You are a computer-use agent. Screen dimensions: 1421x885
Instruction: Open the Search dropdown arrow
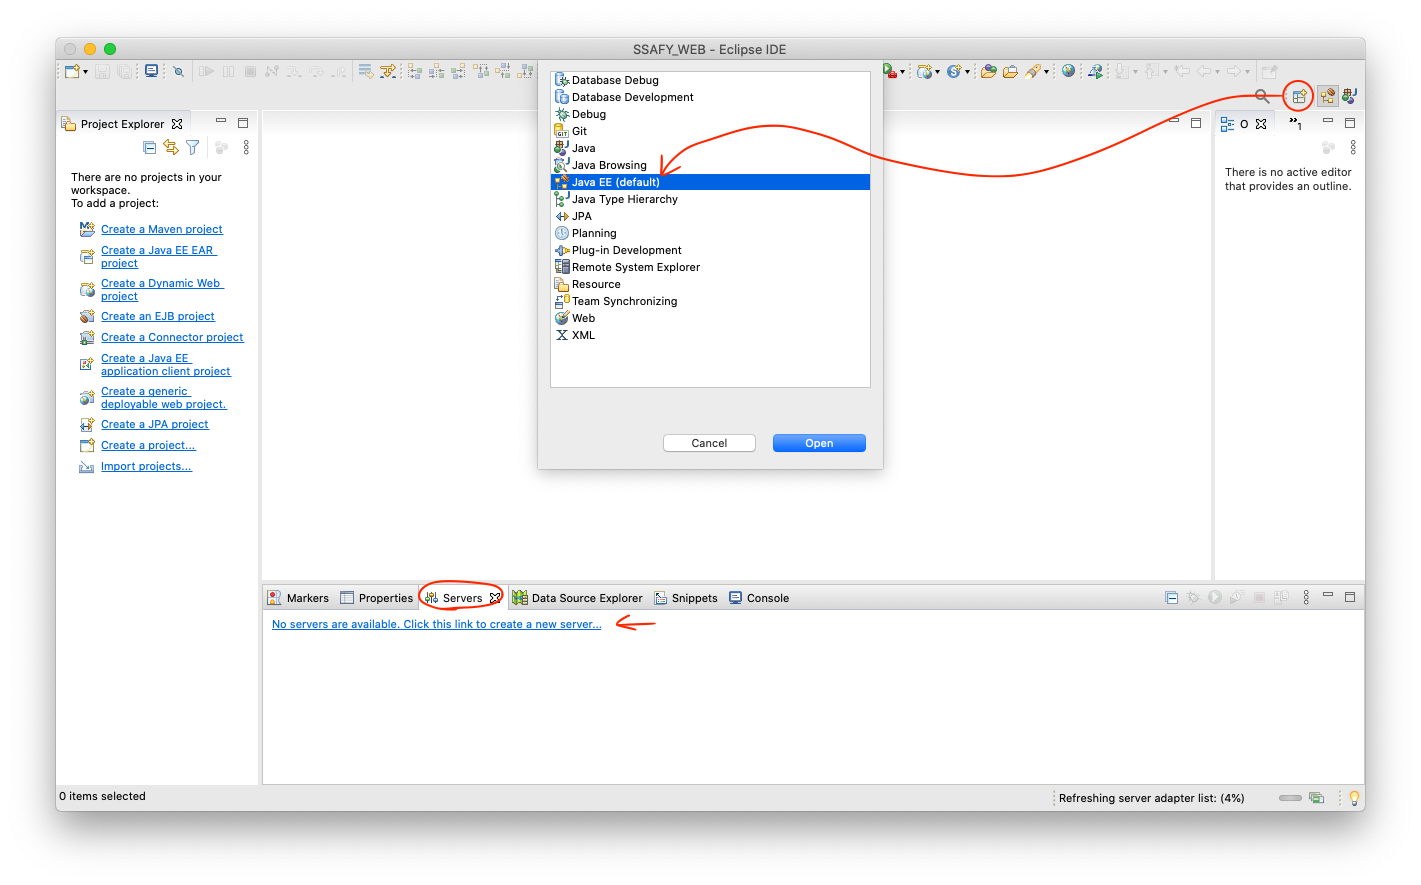pyautogui.click(x=1046, y=72)
